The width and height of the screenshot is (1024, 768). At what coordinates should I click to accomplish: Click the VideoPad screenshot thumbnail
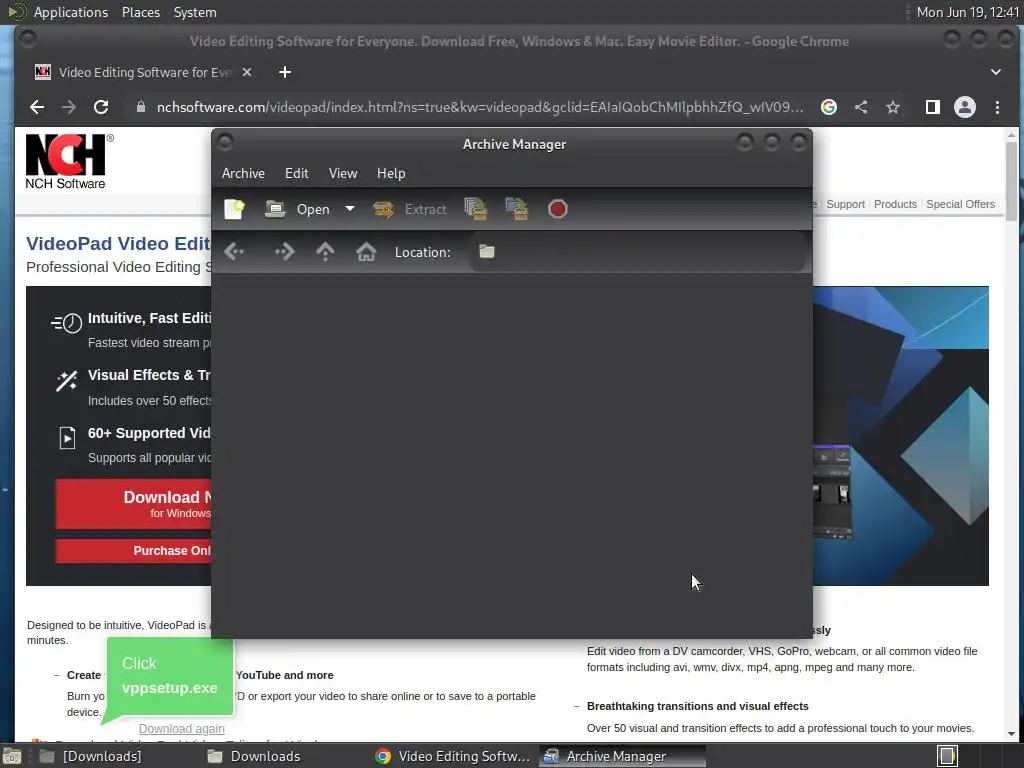(x=832, y=491)
